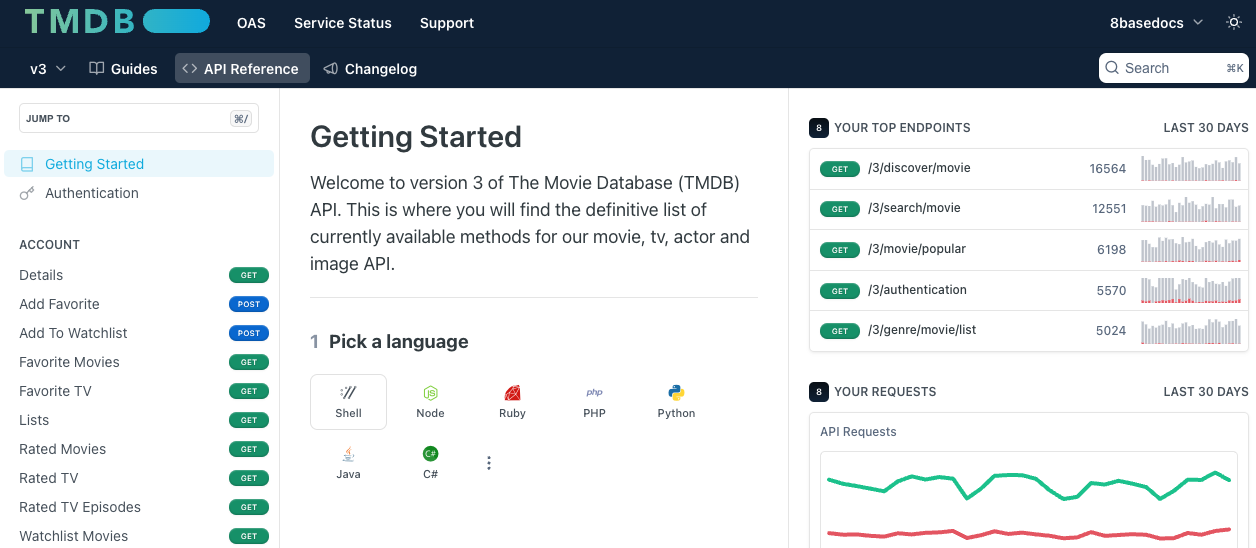1256x548 pixels.
Task: Switch to the Guides tab
Action: pyautogui.click(x=123, y=69)
